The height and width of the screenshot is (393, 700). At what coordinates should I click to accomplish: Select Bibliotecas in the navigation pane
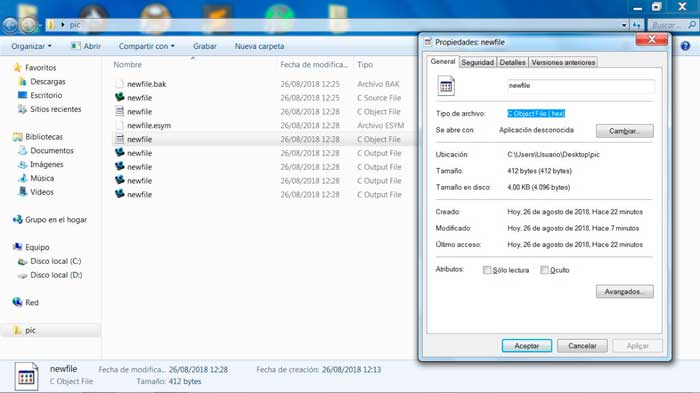pyautogui.click(x=44, y=137)
